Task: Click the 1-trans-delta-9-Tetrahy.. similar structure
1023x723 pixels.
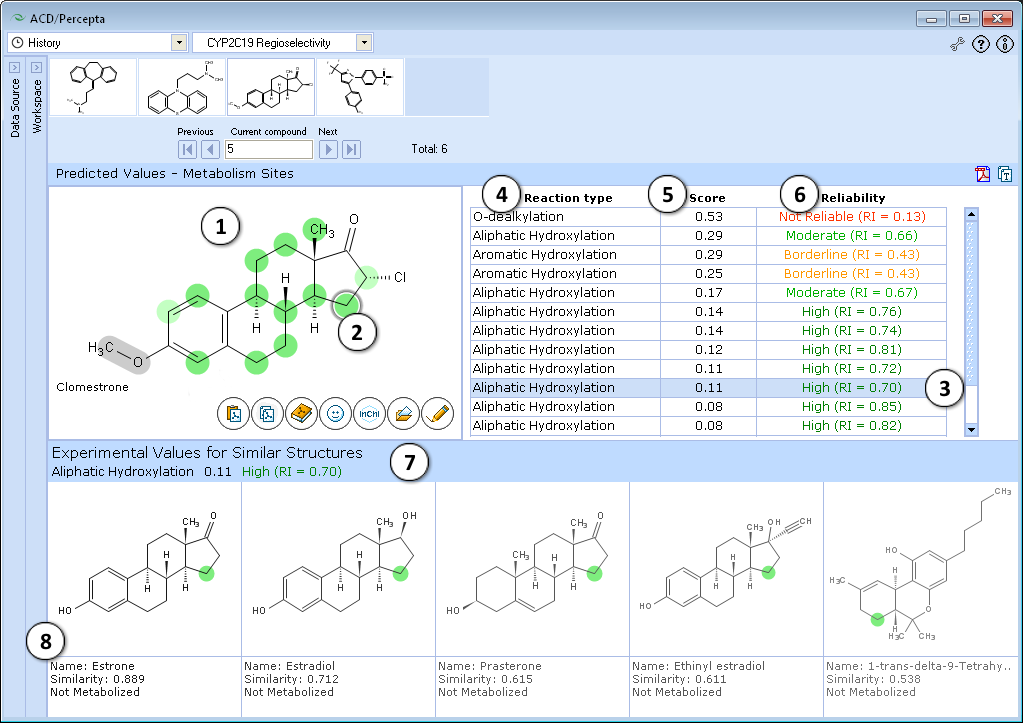Action: [920, 569]
